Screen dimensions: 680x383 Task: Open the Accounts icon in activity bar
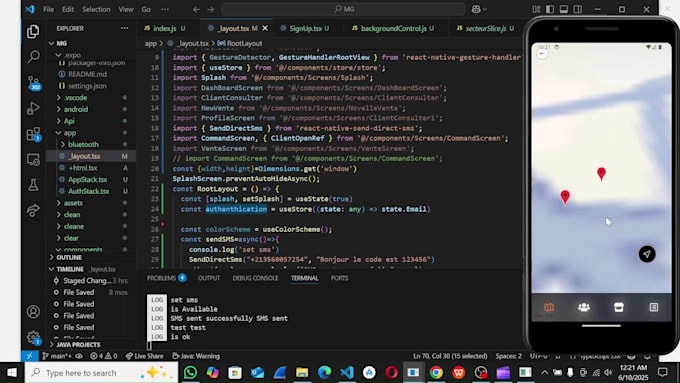tap(33, 311)
